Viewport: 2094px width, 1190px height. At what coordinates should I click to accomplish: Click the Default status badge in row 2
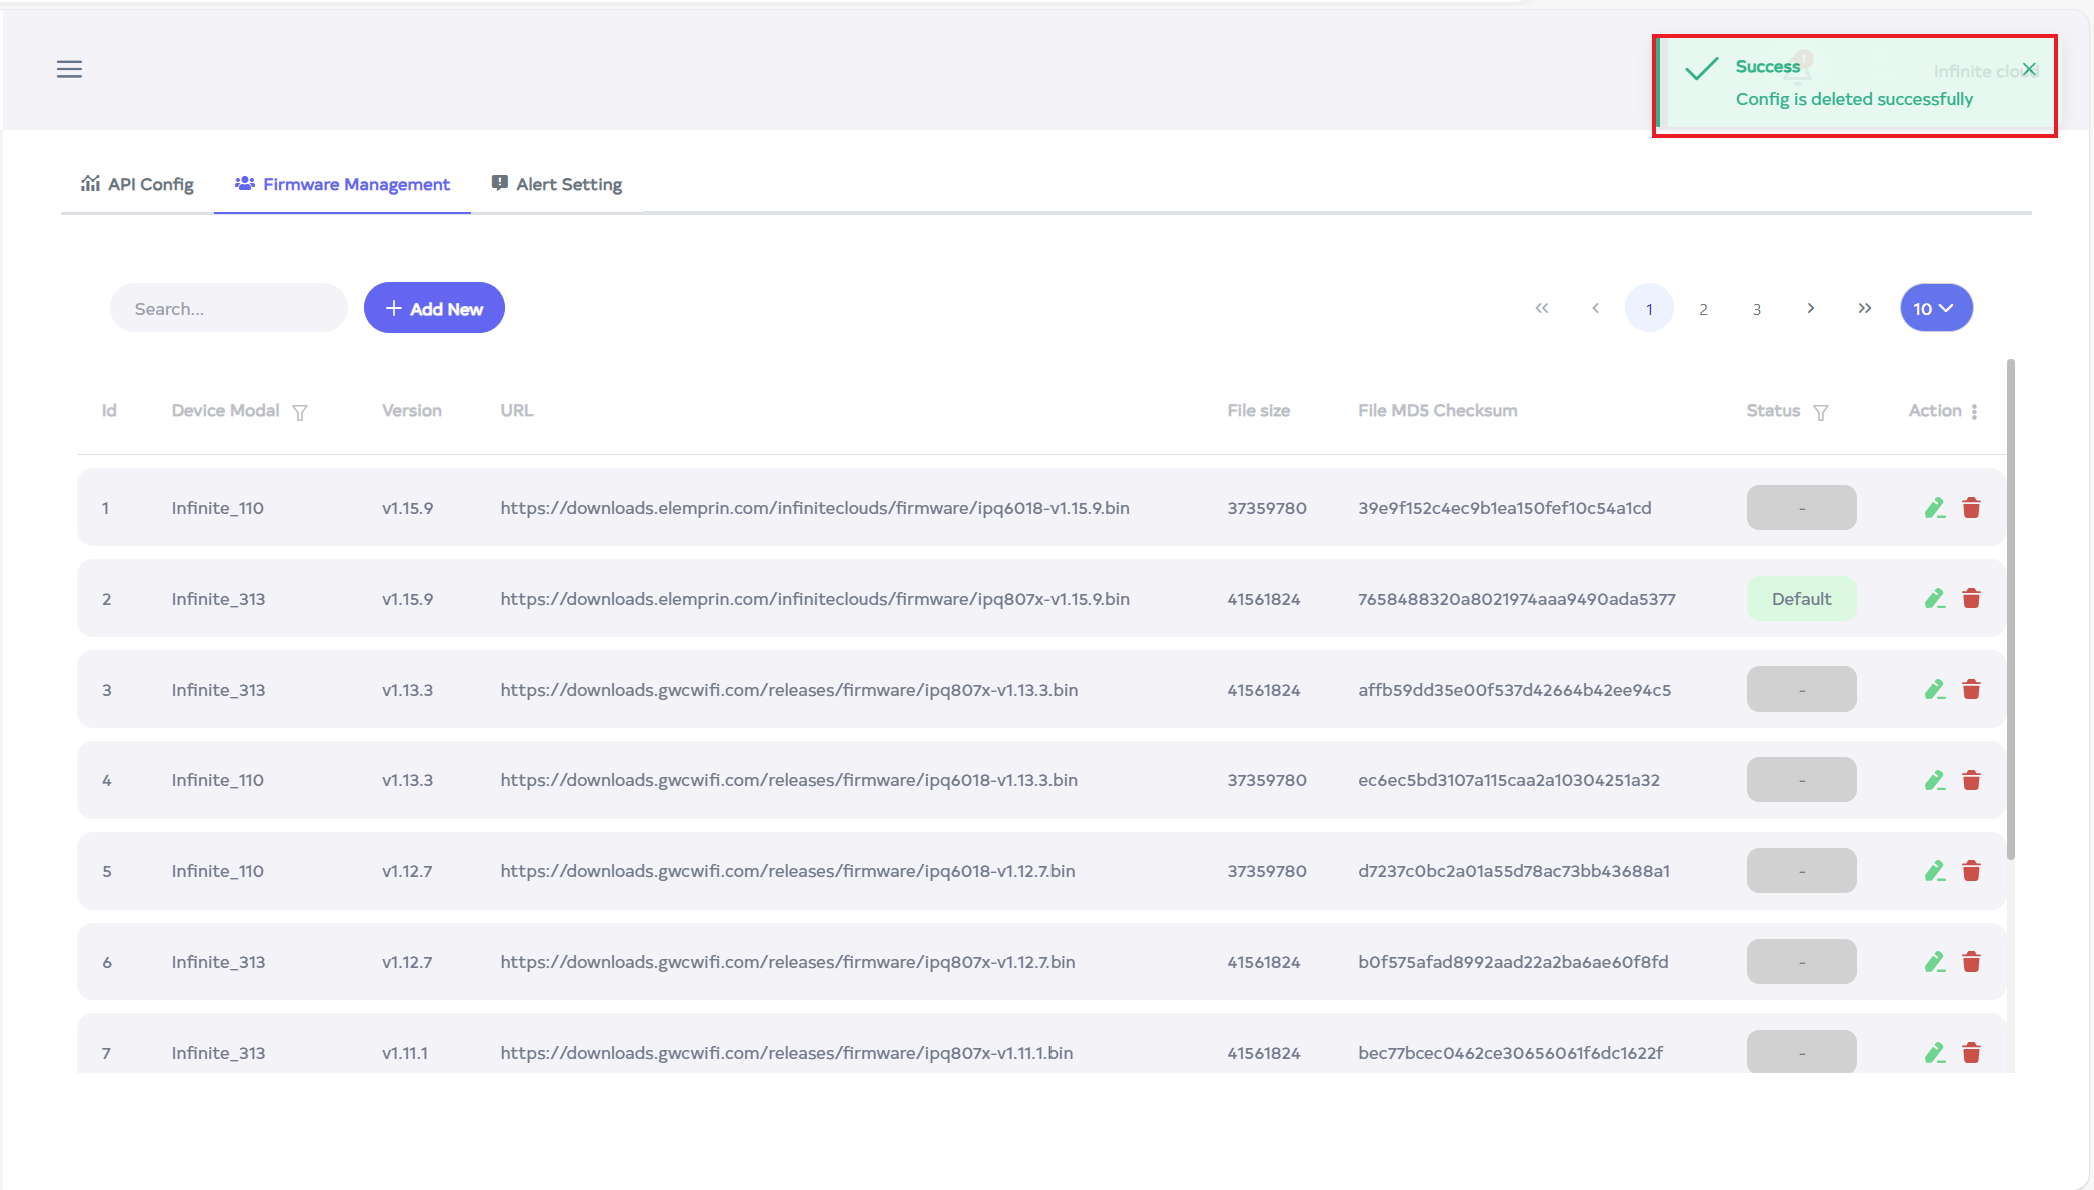point(1801,599)
